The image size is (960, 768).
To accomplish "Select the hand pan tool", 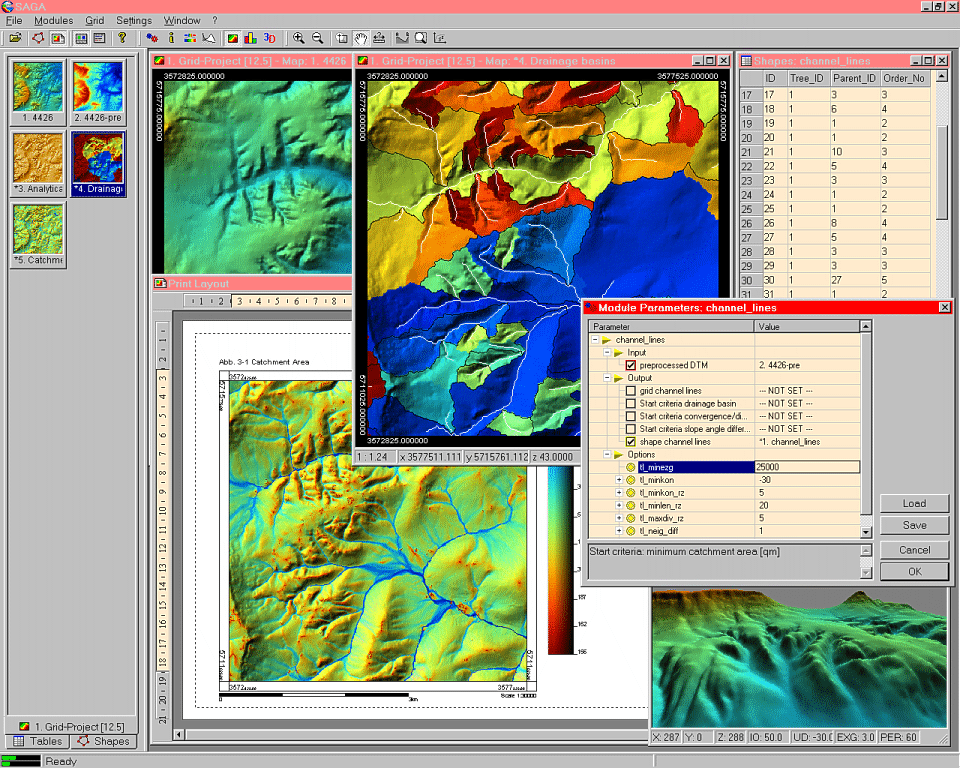I will coord(361,38).
